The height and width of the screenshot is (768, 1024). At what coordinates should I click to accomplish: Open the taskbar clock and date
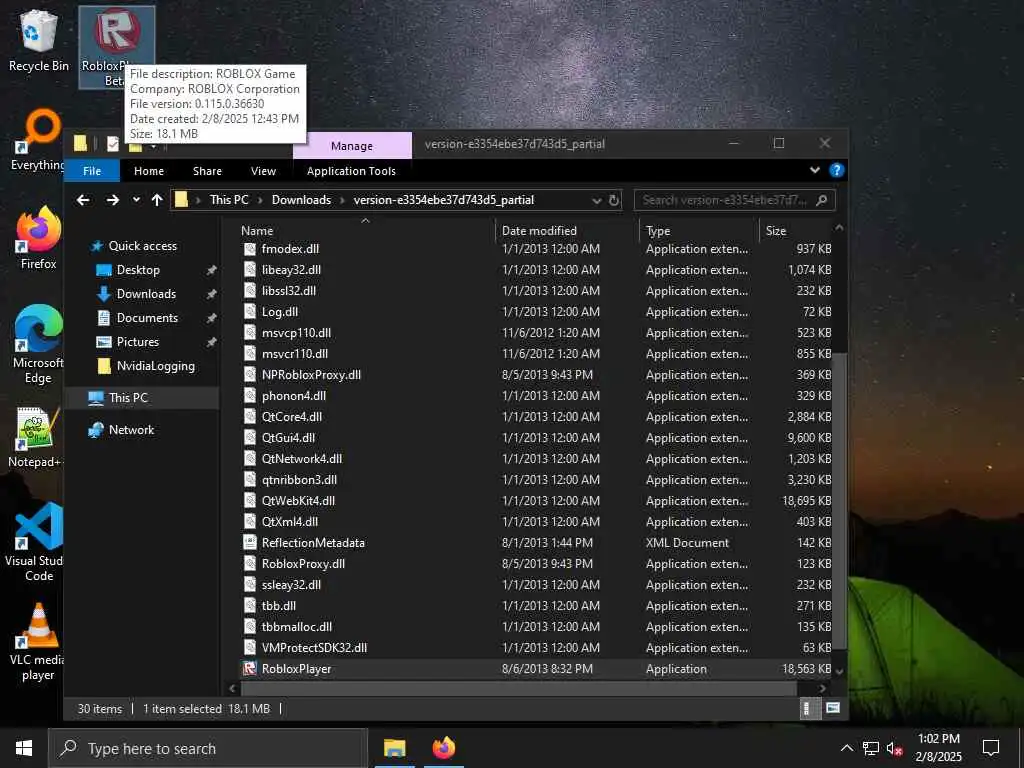pos(938,748)
